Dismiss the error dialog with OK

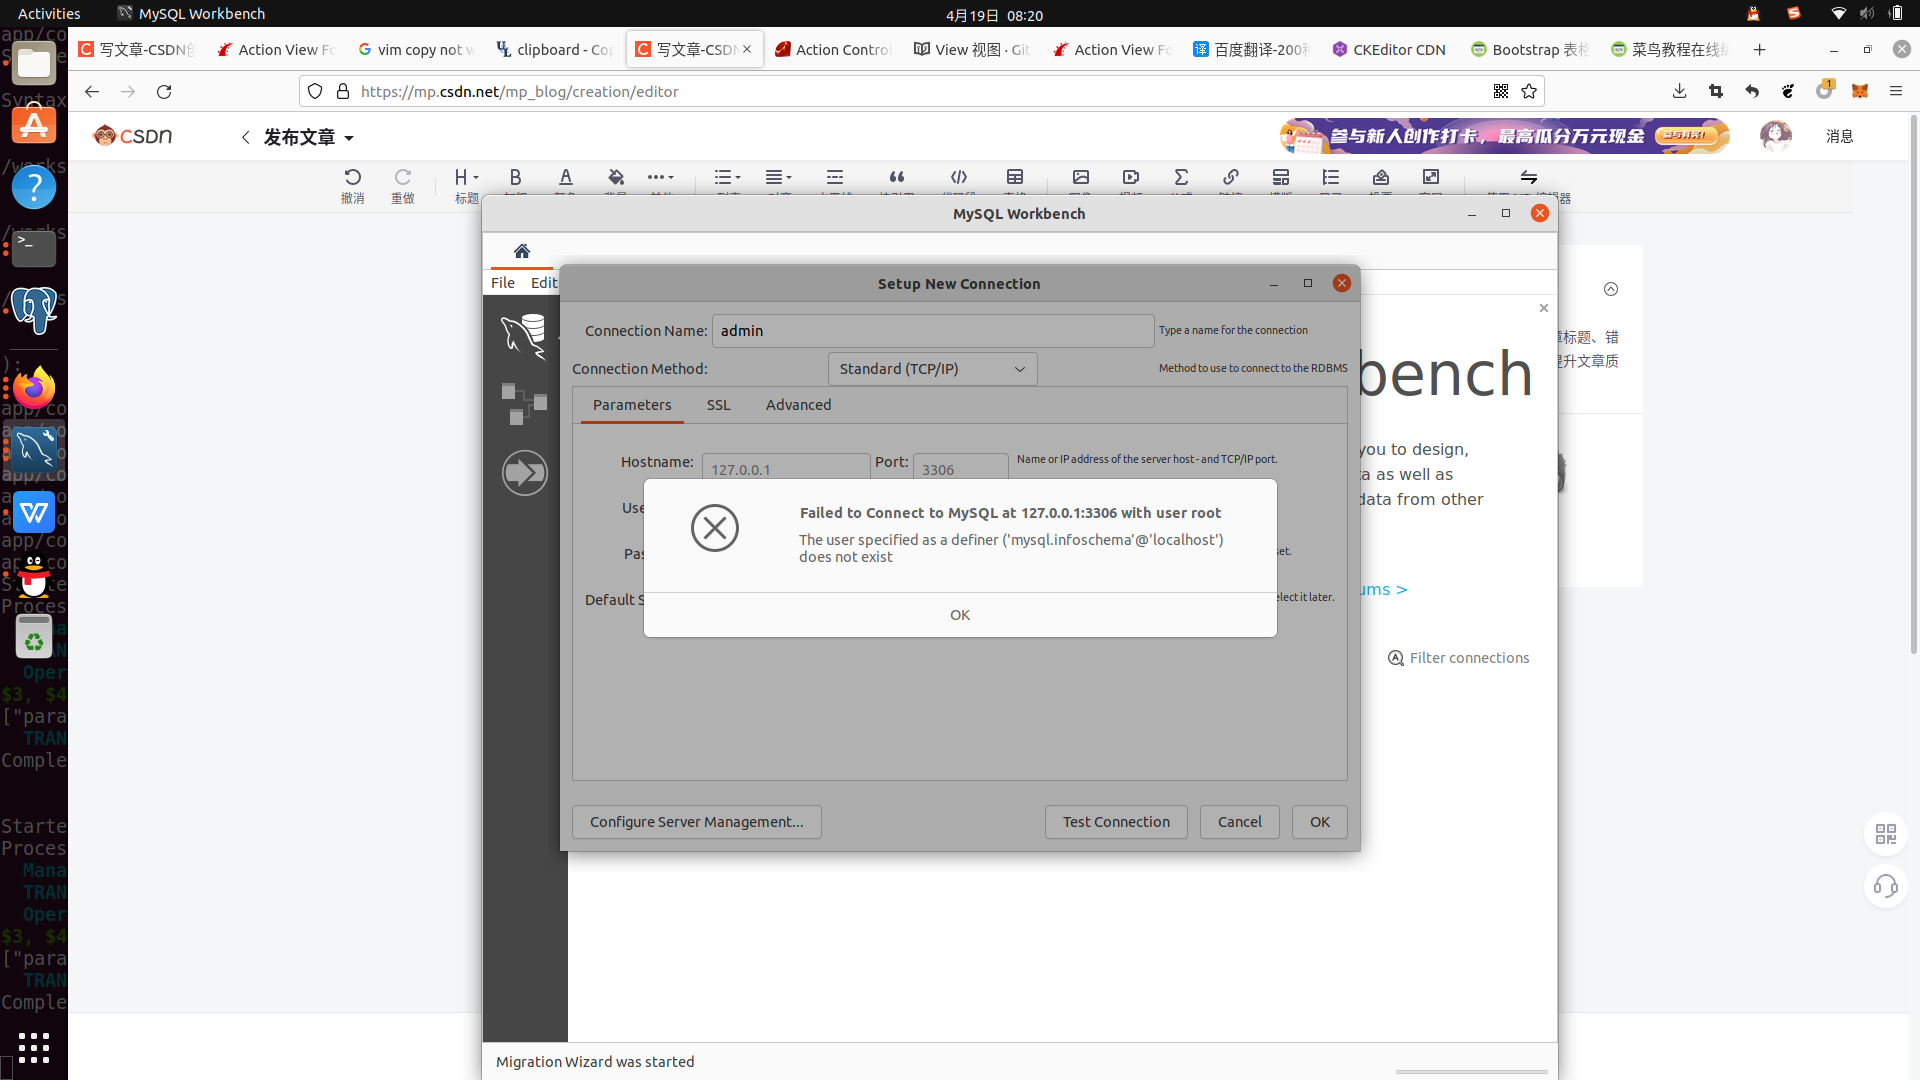pos(959,615)
